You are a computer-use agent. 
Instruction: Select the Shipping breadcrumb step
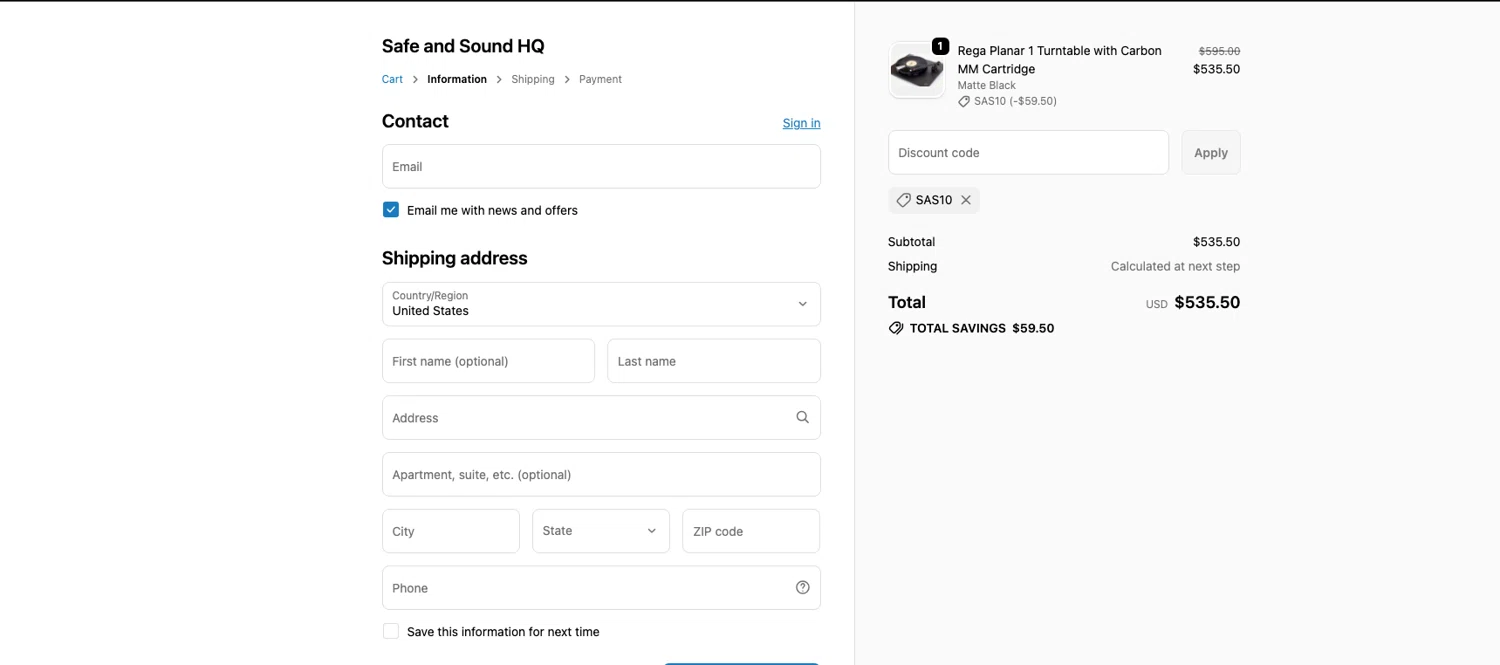point(533,79)
